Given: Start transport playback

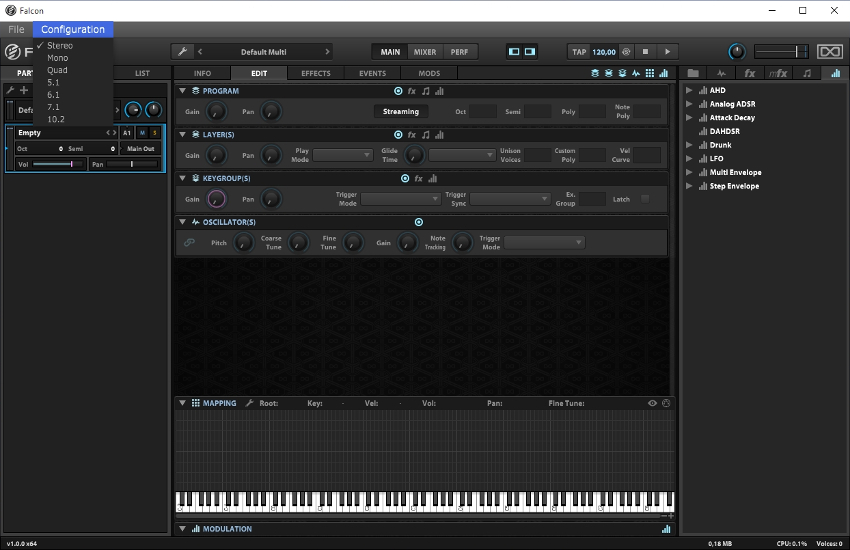Looking at the screenshot, I should click(x=667, y=51).
